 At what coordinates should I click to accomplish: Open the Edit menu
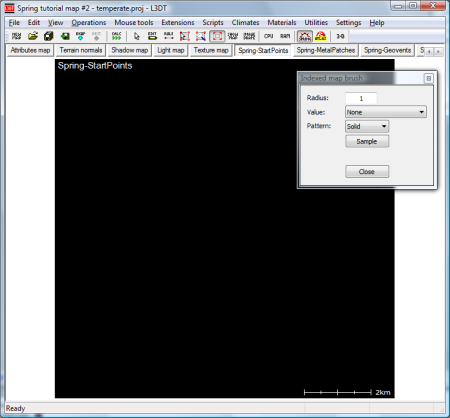[x=34, y=23]
